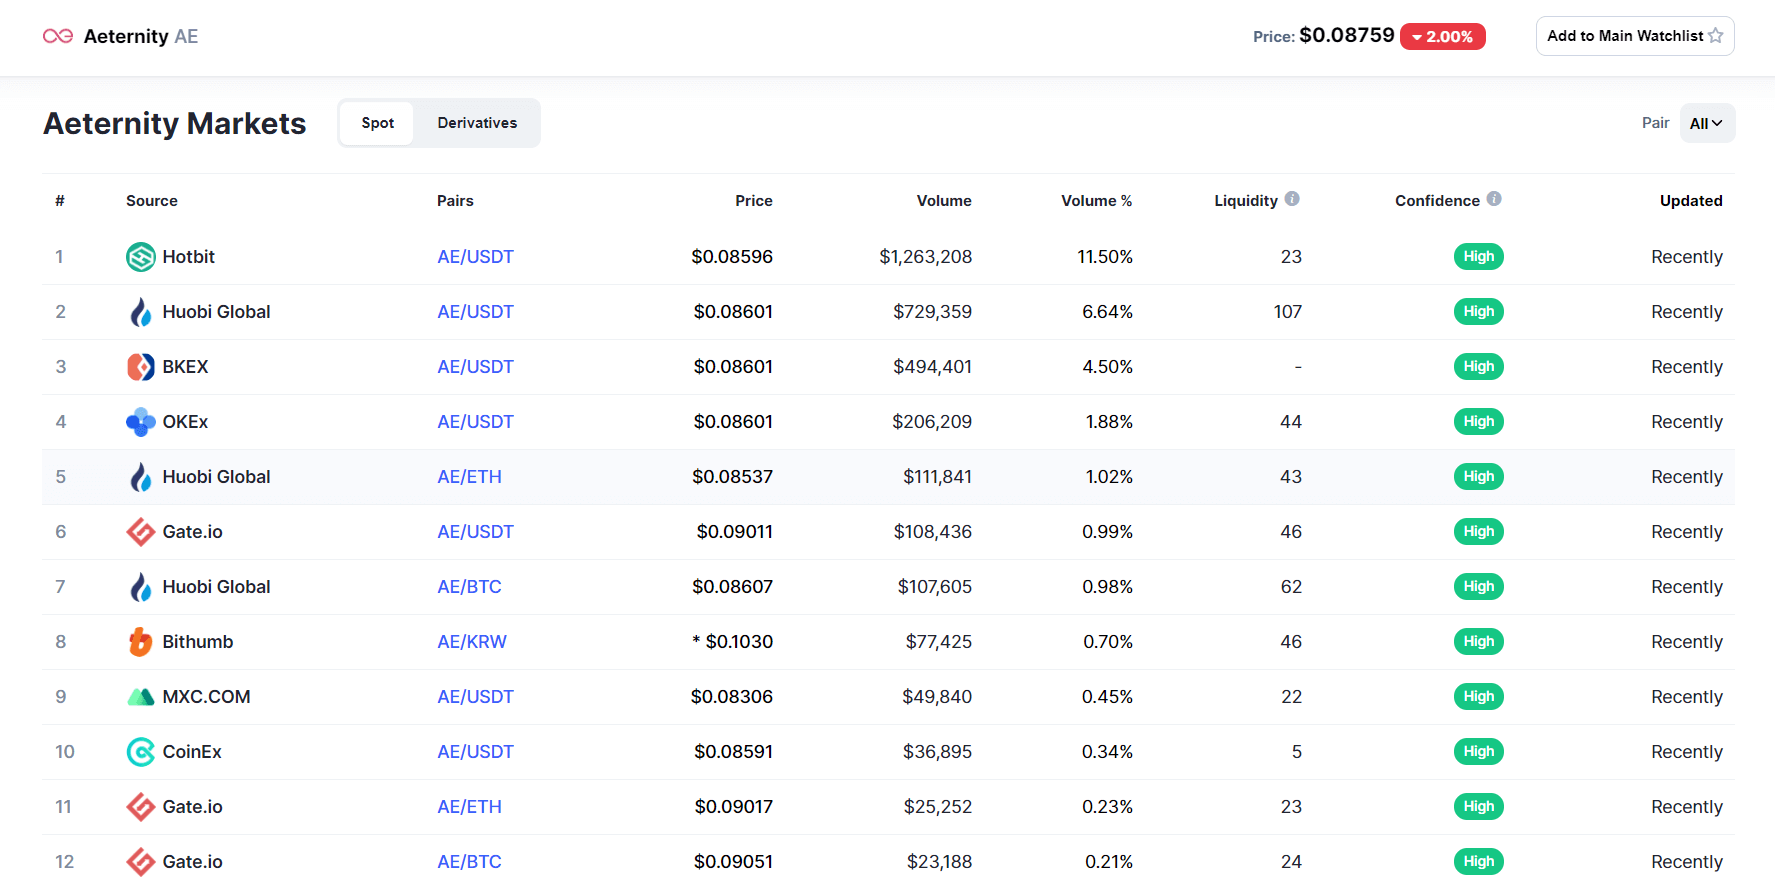Click the Aeternity Markets heading
The width and height of the screenshot is (1775, 886).
pyautogui.click(x=175, y=123)
